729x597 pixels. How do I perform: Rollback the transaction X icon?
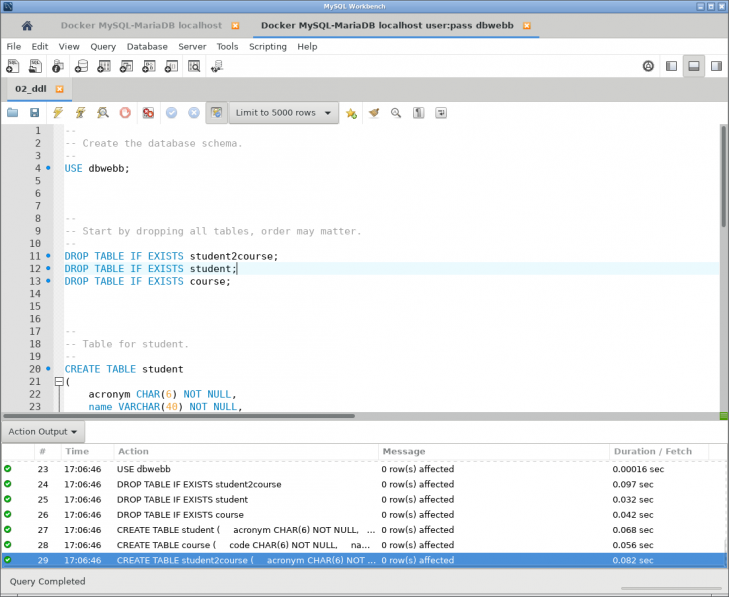click(194, 113)
